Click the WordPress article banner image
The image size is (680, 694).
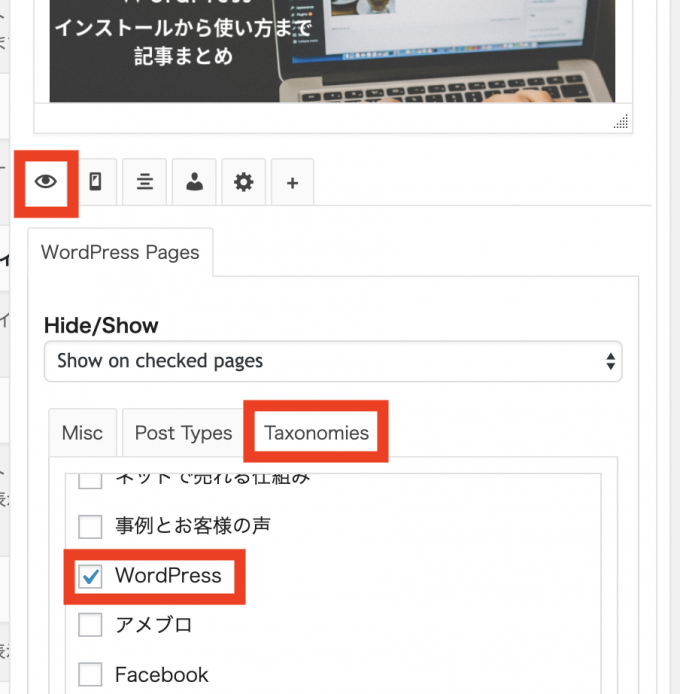click(x=332, y=51)
